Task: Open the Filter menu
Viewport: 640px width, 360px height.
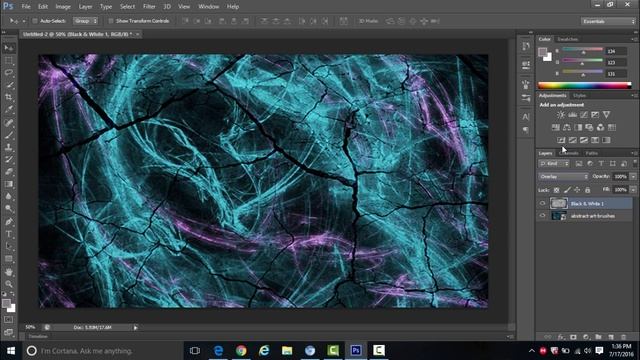Action: pyautogui.click(x=149, y=7)
